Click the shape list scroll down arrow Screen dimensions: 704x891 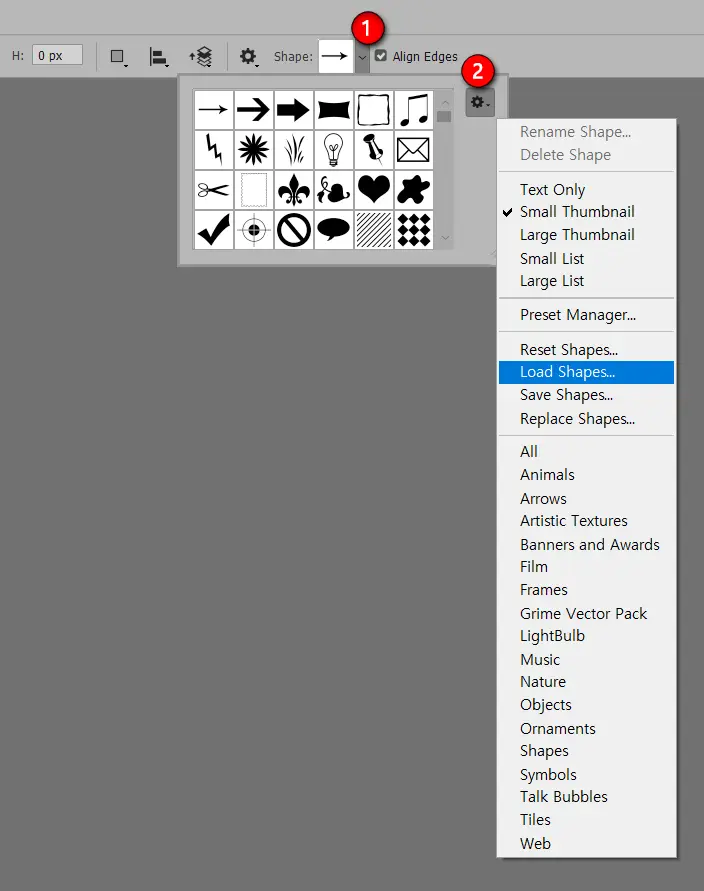click(445, 238)
